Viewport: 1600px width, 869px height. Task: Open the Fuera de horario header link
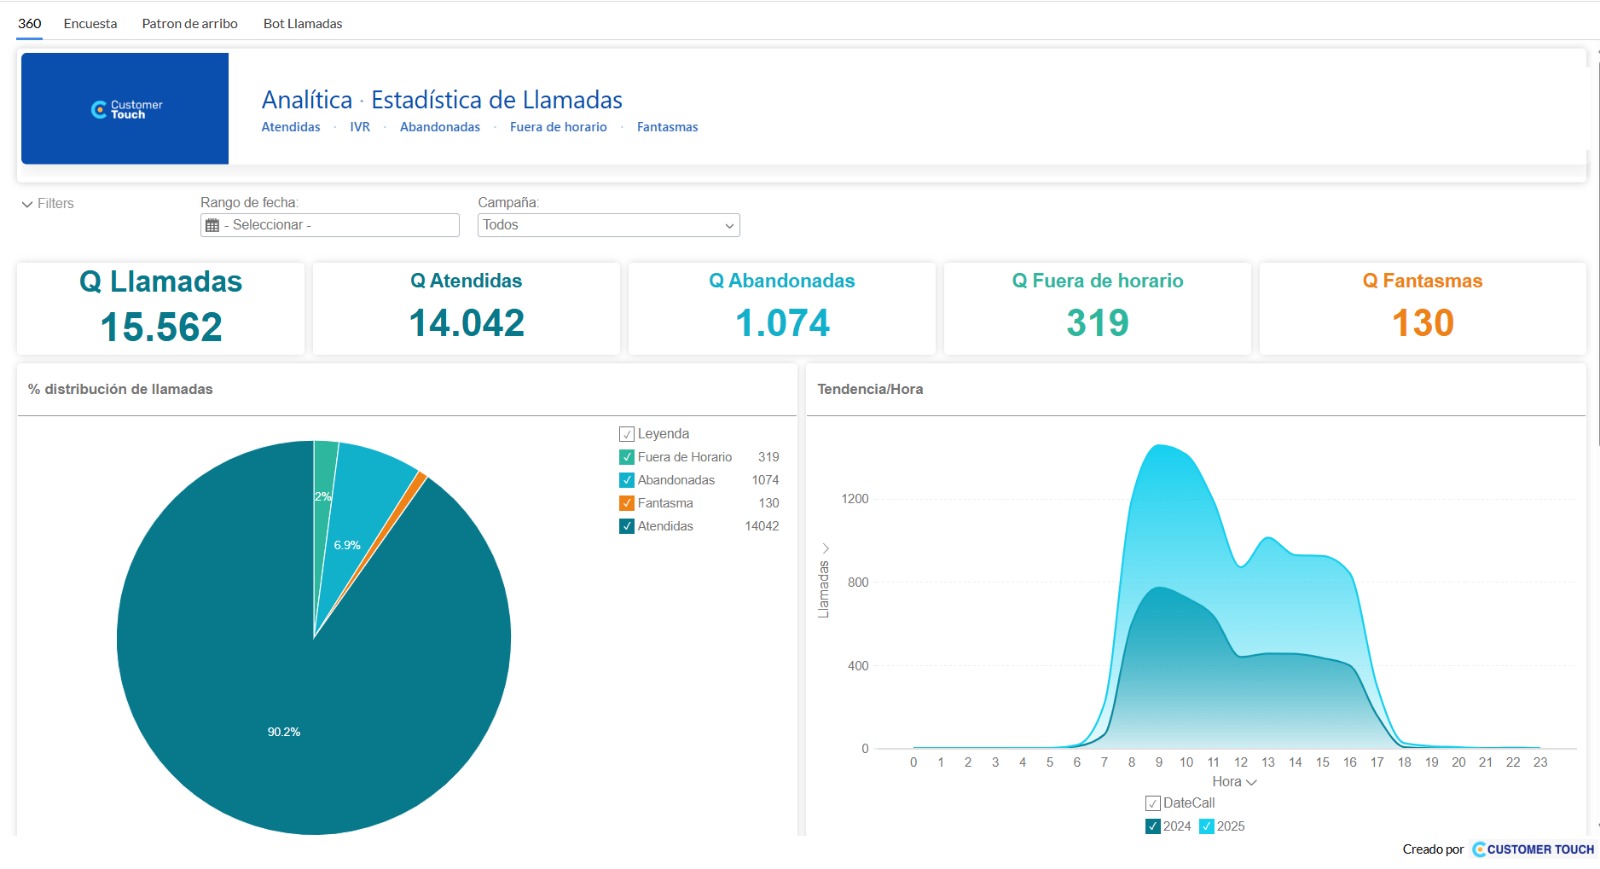click(558, 127)
